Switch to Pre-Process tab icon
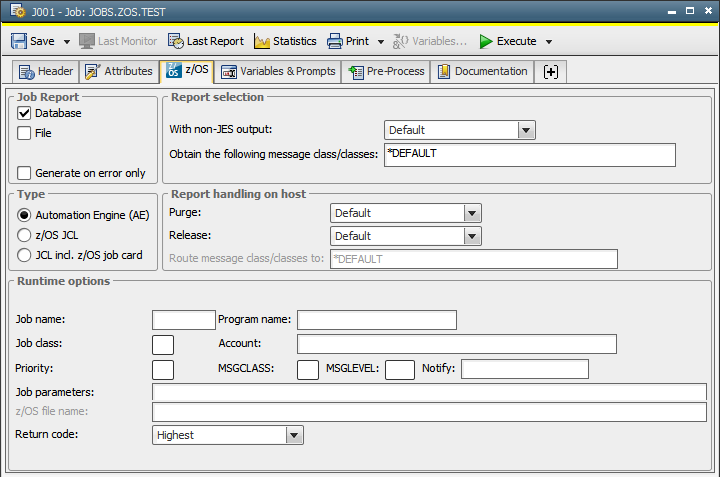Viewport: 720px width, 477px height. click(x=355, y=72)
